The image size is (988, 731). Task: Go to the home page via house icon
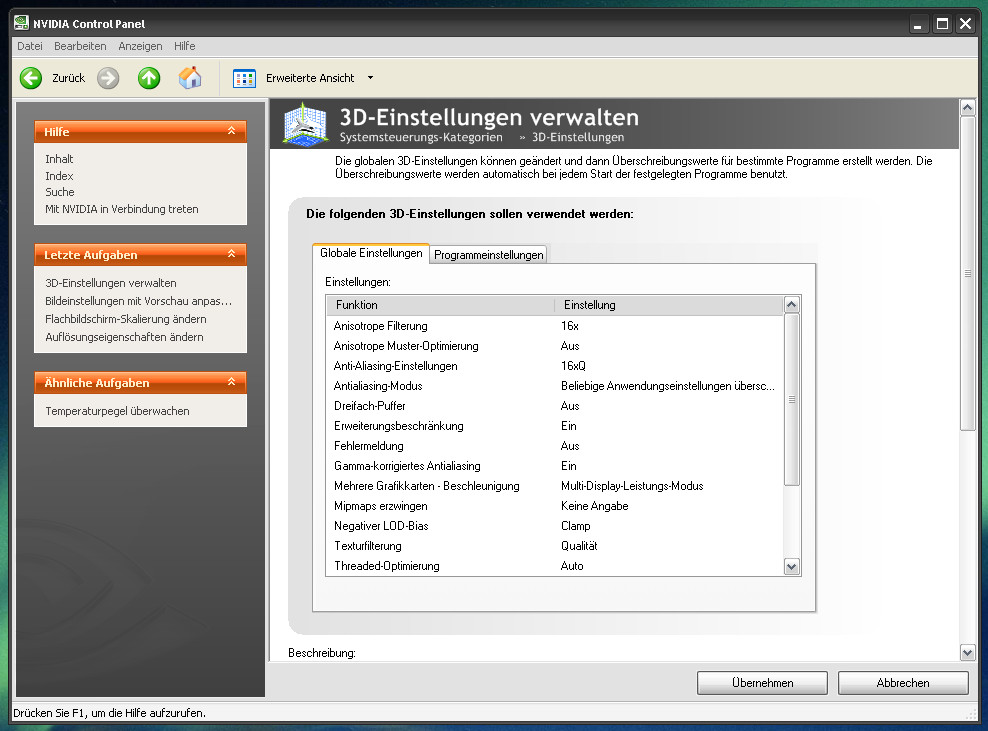point(190,78)
